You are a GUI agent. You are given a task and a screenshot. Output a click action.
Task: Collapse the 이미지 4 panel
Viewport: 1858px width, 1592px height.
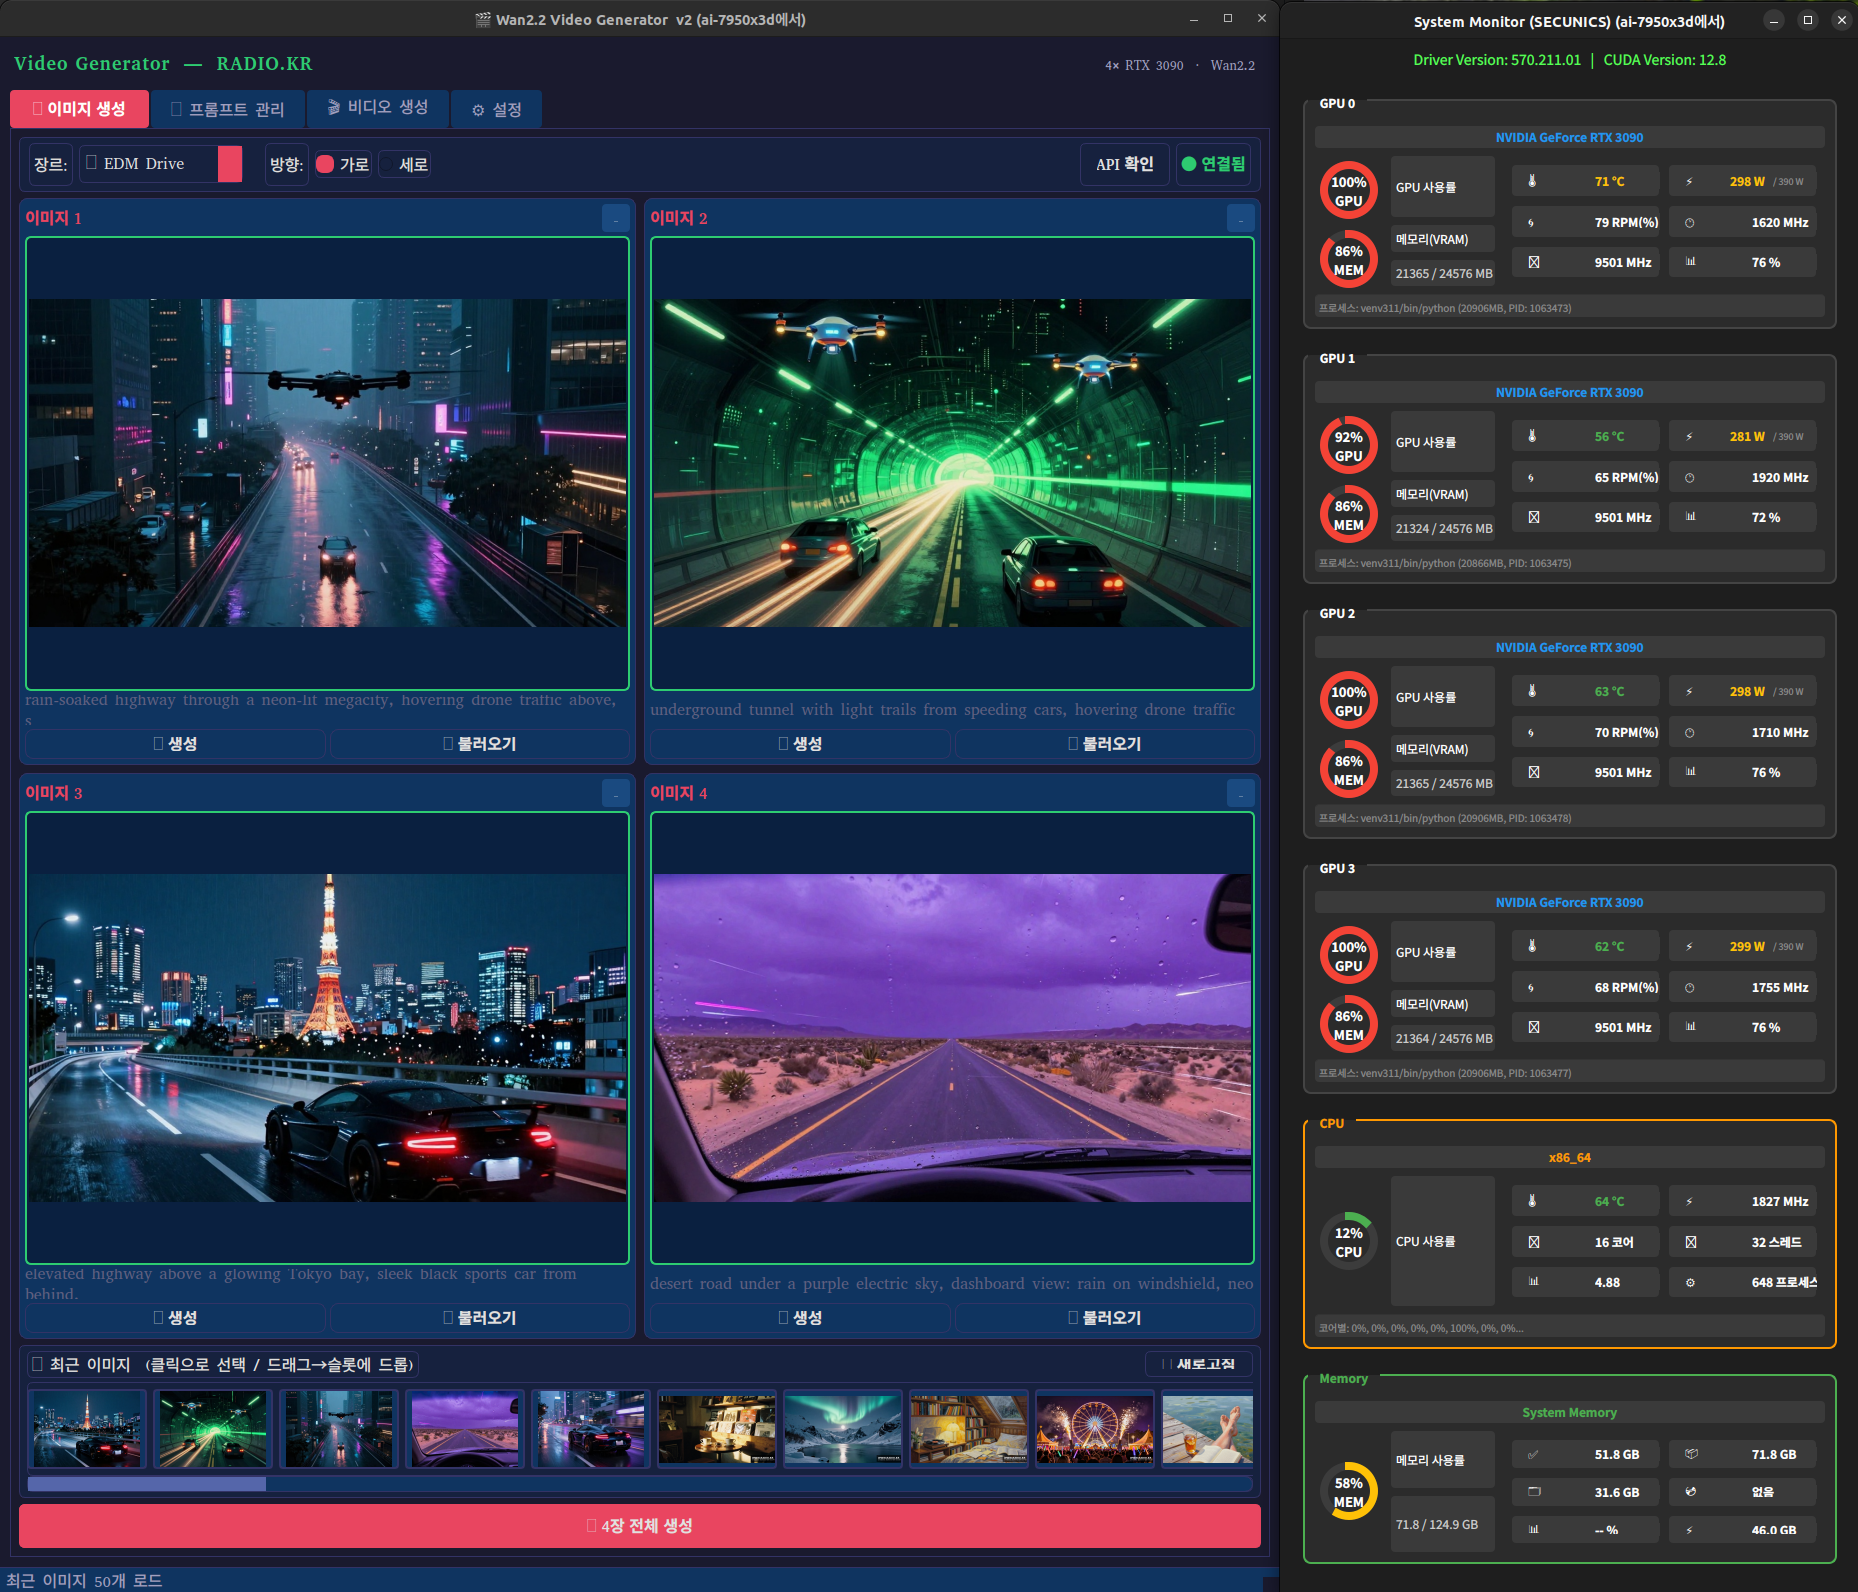tap(1240, 793)
